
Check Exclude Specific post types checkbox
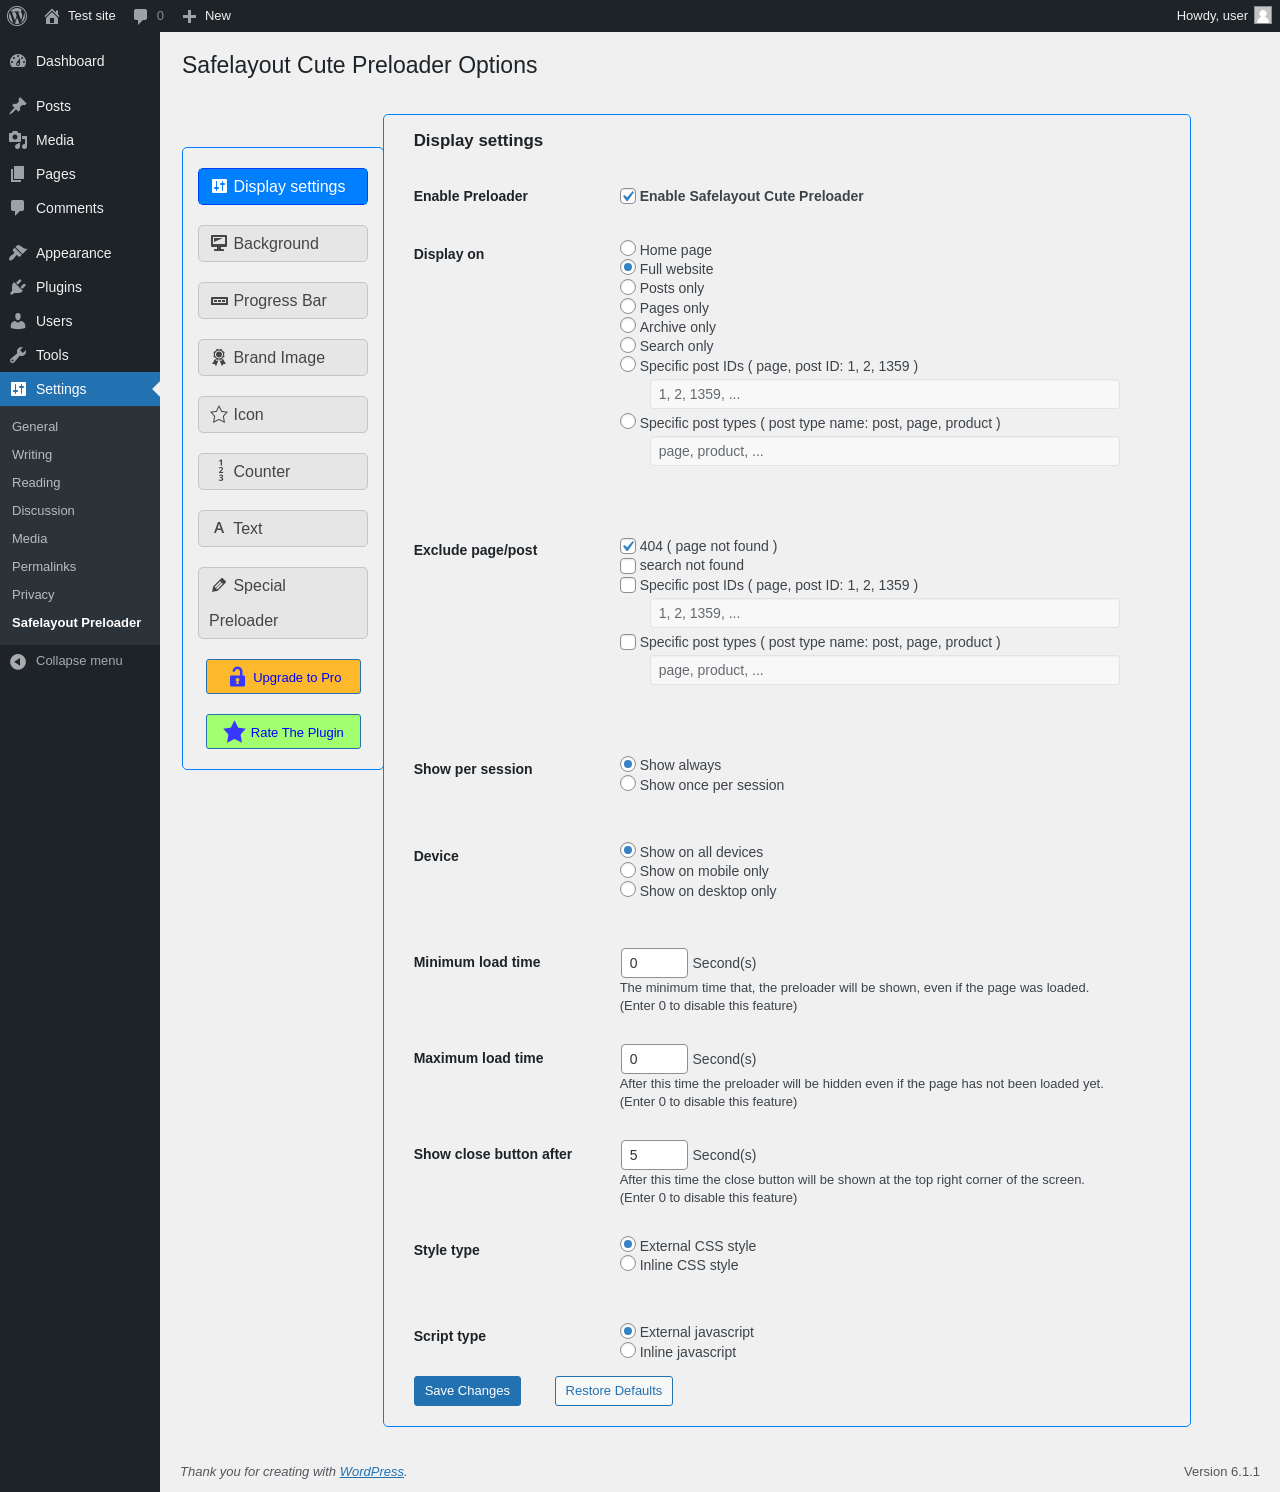tap(628, 642)
